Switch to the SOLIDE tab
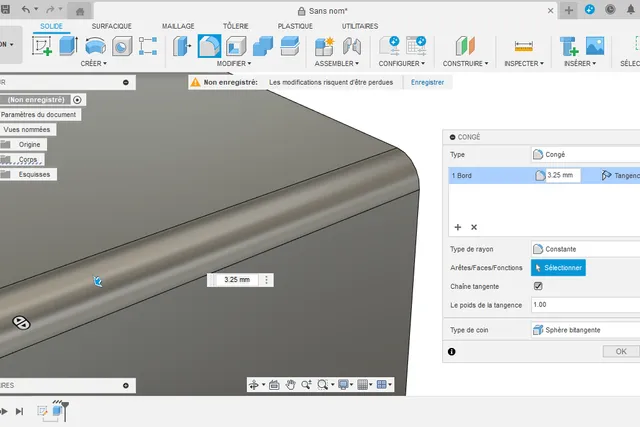640x427 pixels. [51, 26]
